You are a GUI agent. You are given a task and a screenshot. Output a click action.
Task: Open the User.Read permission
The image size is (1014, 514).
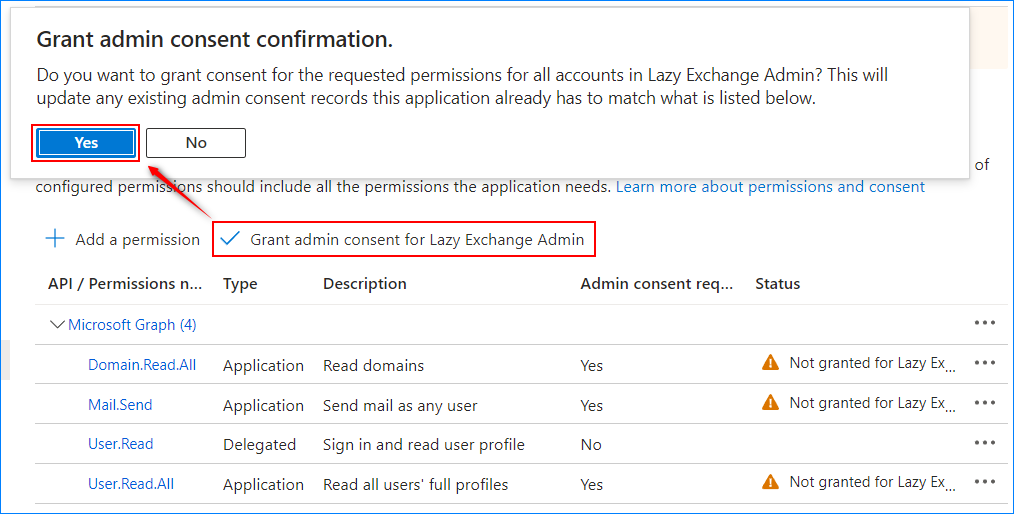121,444
